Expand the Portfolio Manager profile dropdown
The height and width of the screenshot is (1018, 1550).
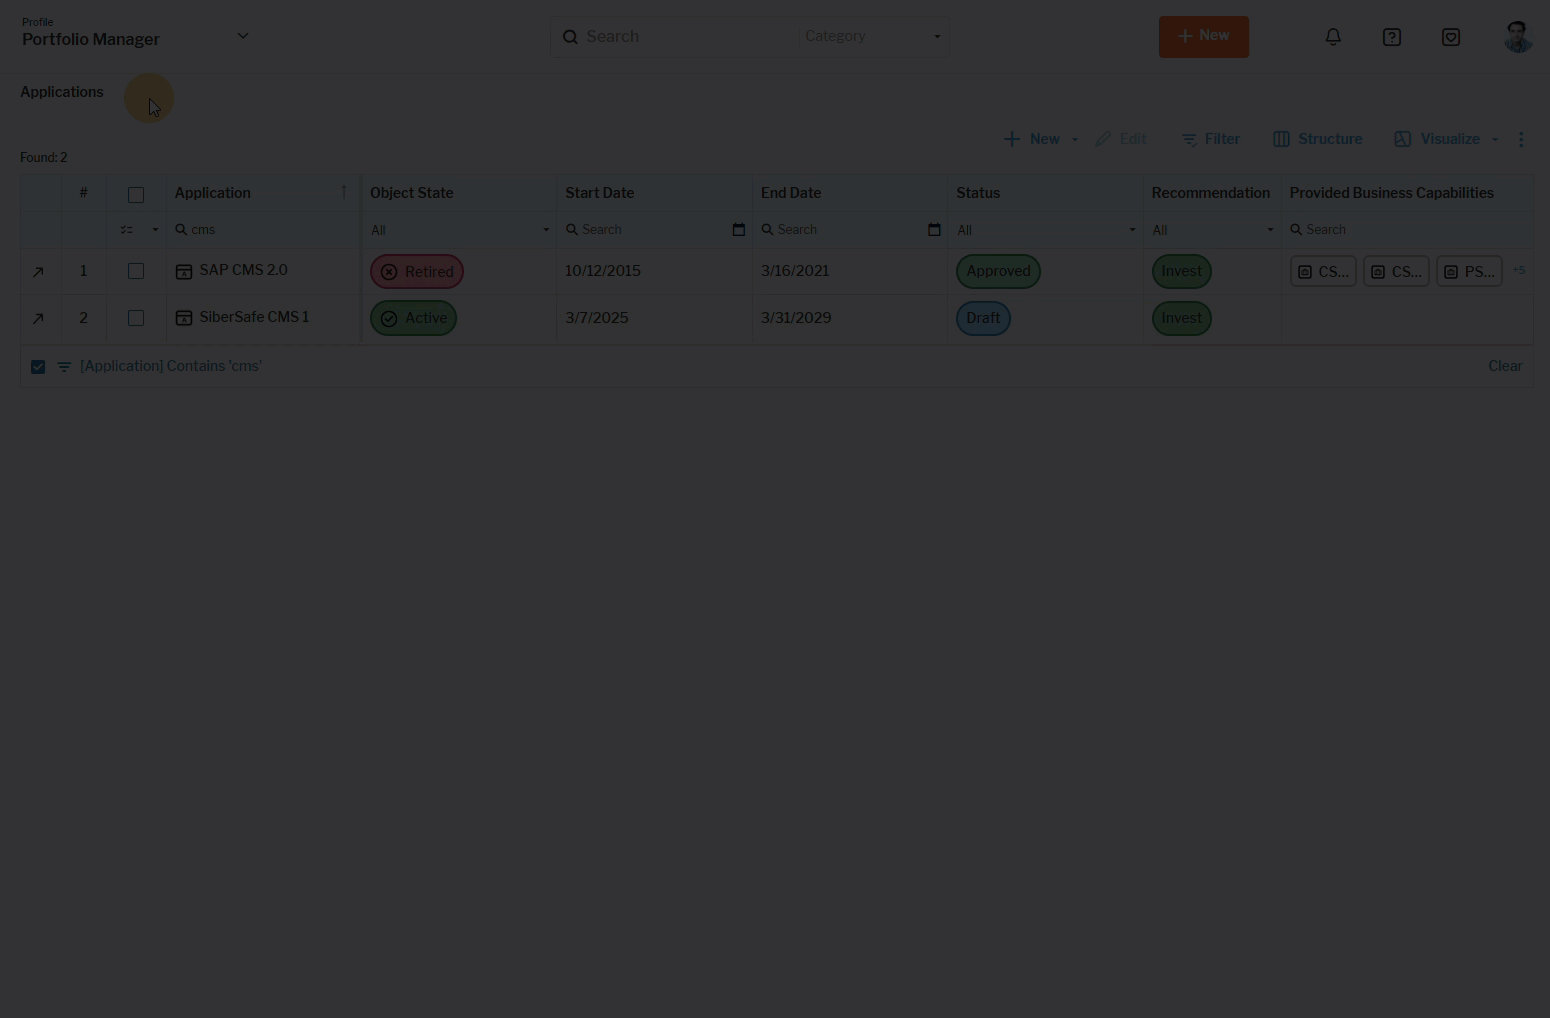(x=242, y=36)
